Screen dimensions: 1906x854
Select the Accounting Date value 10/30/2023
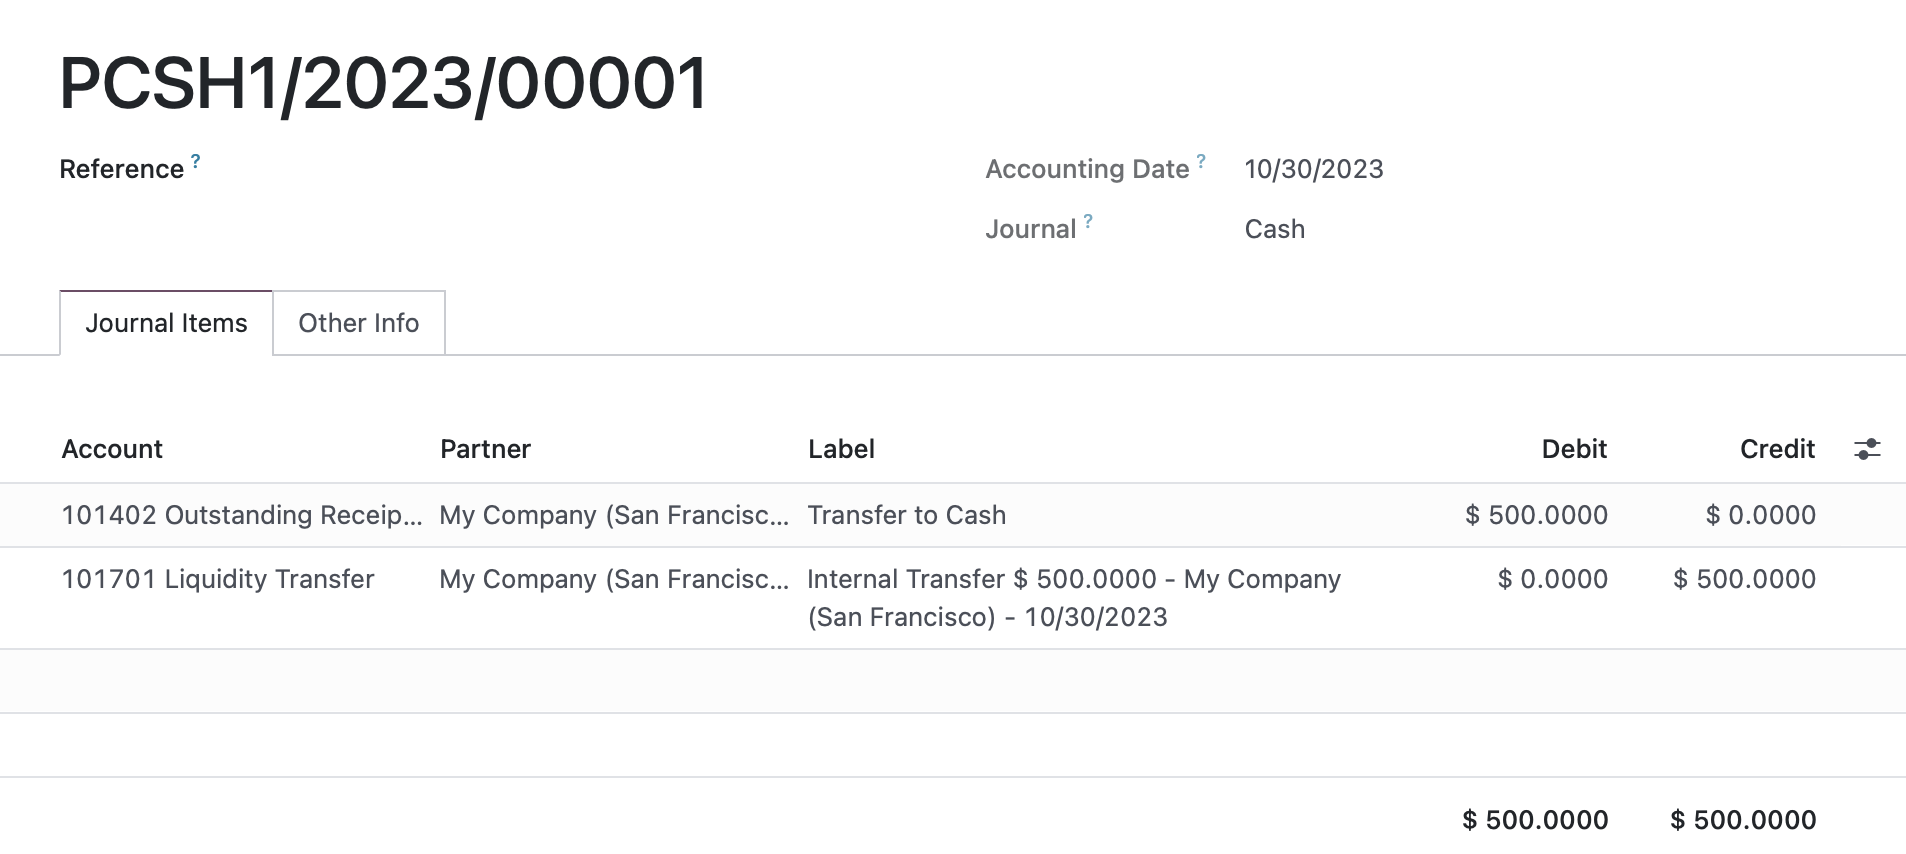1314,169
